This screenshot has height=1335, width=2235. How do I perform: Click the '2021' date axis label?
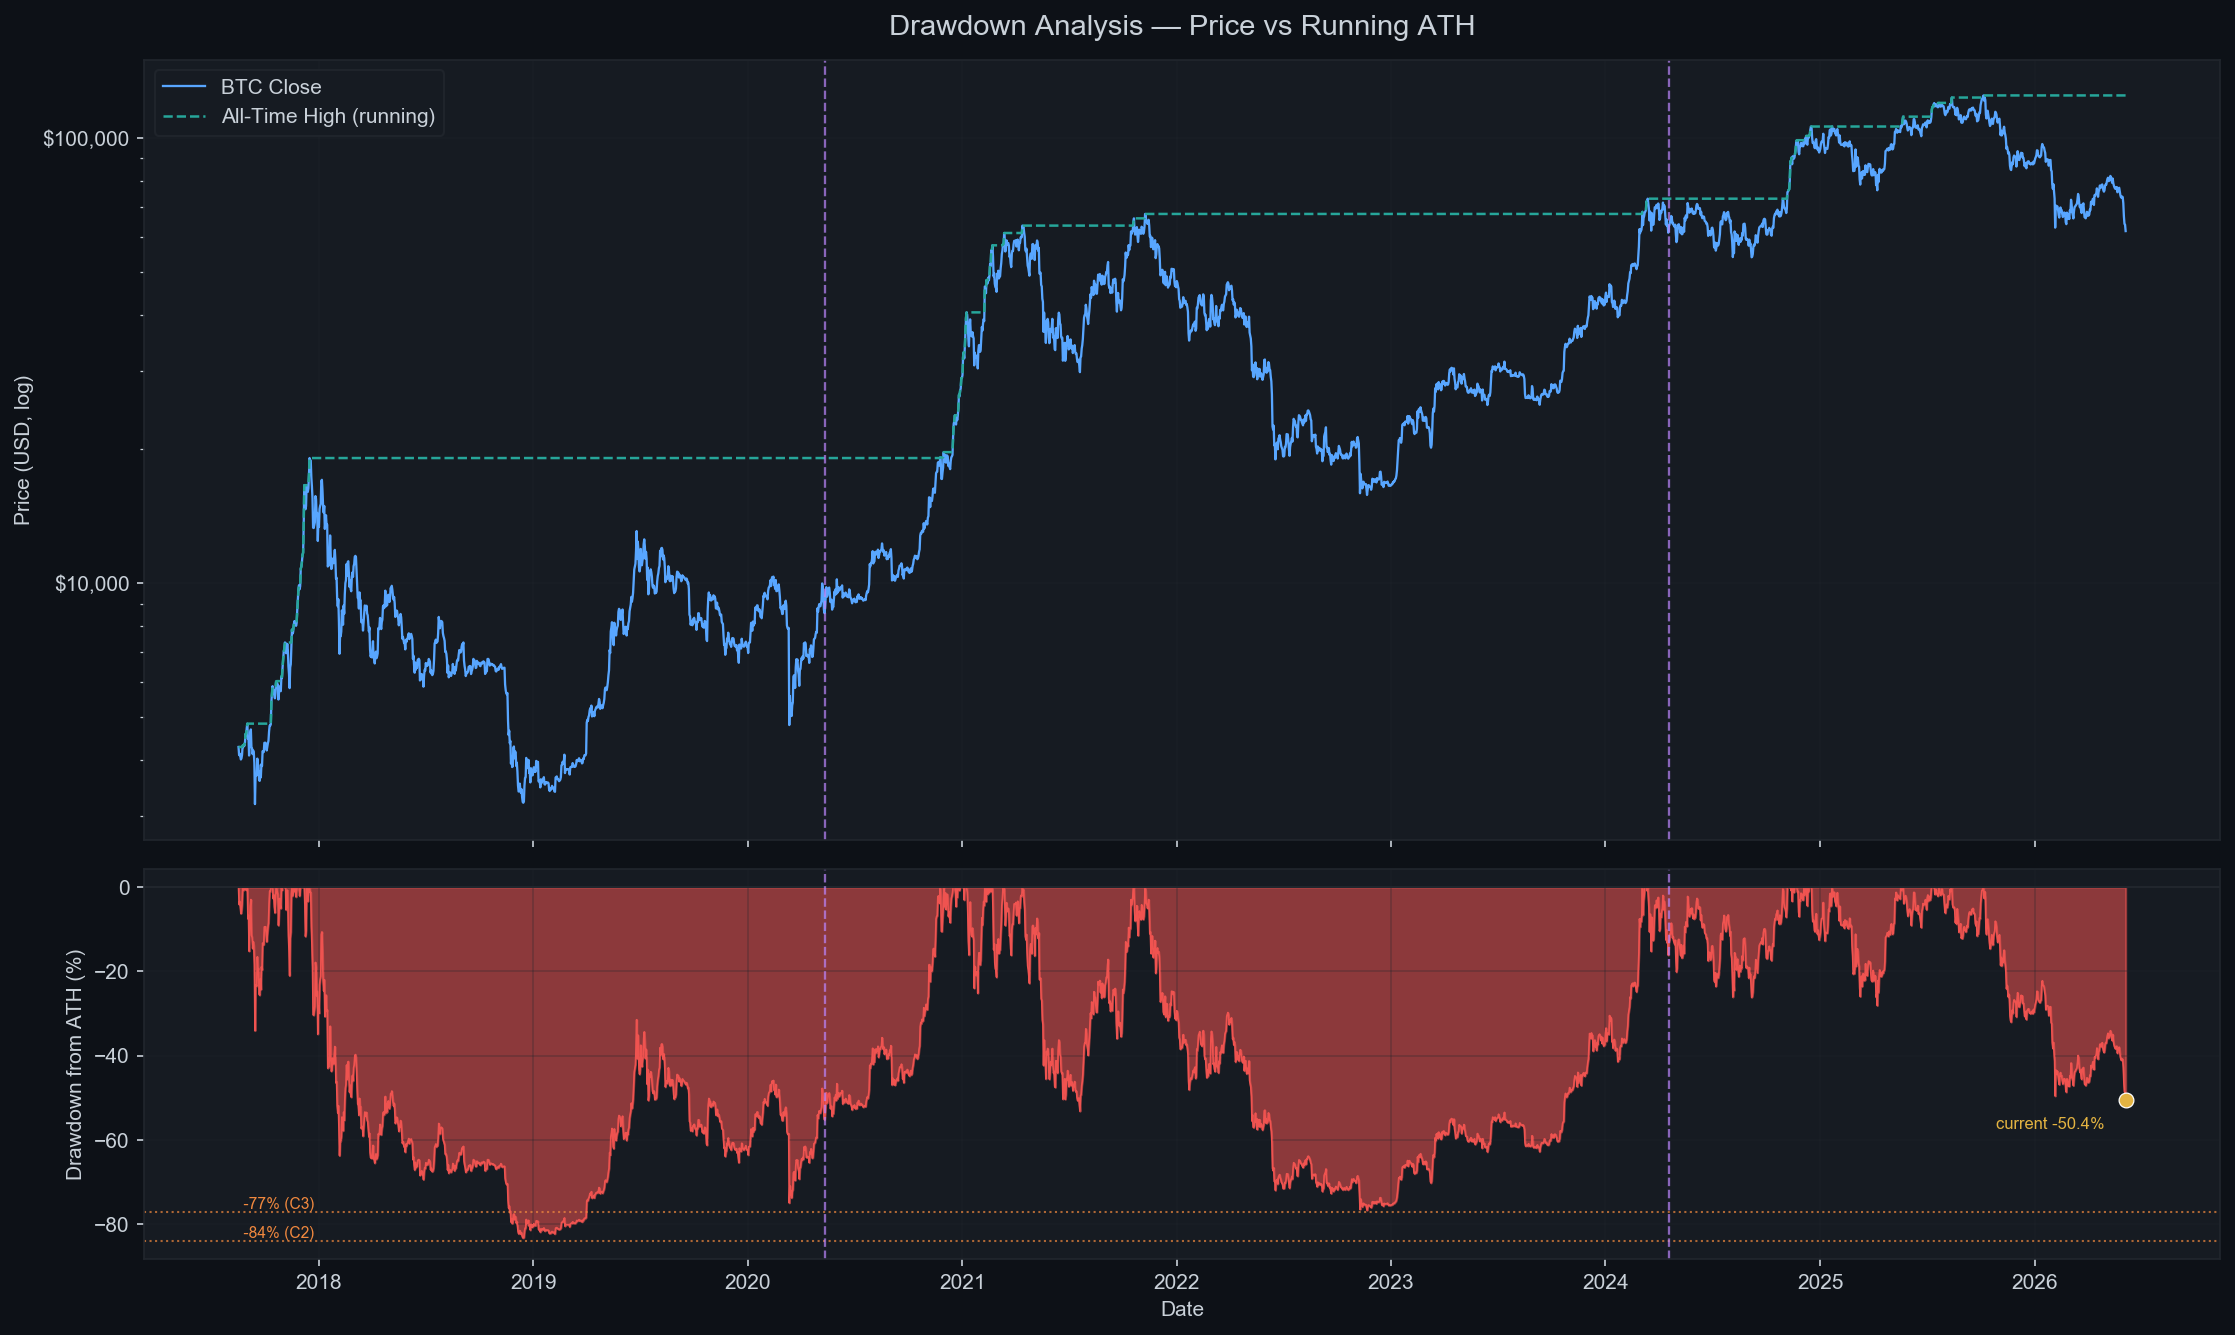[962, 1282]
